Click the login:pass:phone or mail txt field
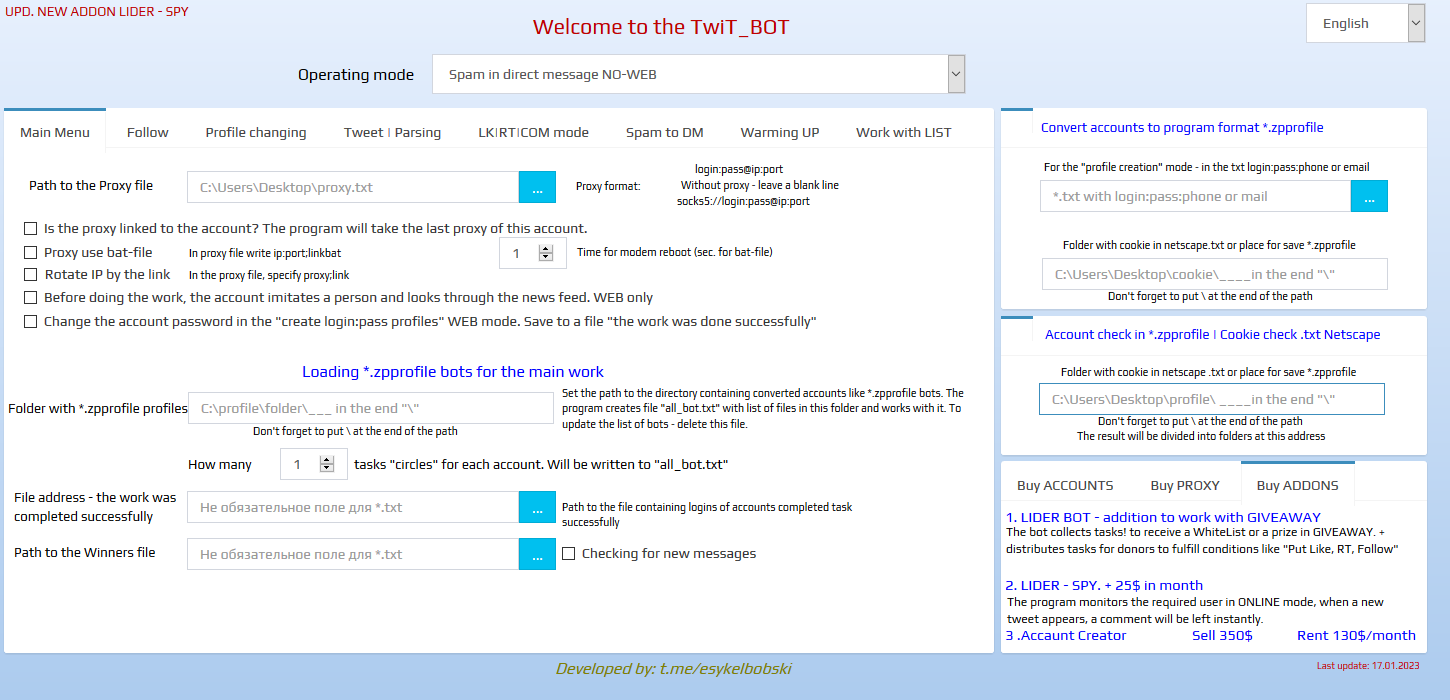The height and width of the screenshot is (700, 1450). coord(1196,196)
